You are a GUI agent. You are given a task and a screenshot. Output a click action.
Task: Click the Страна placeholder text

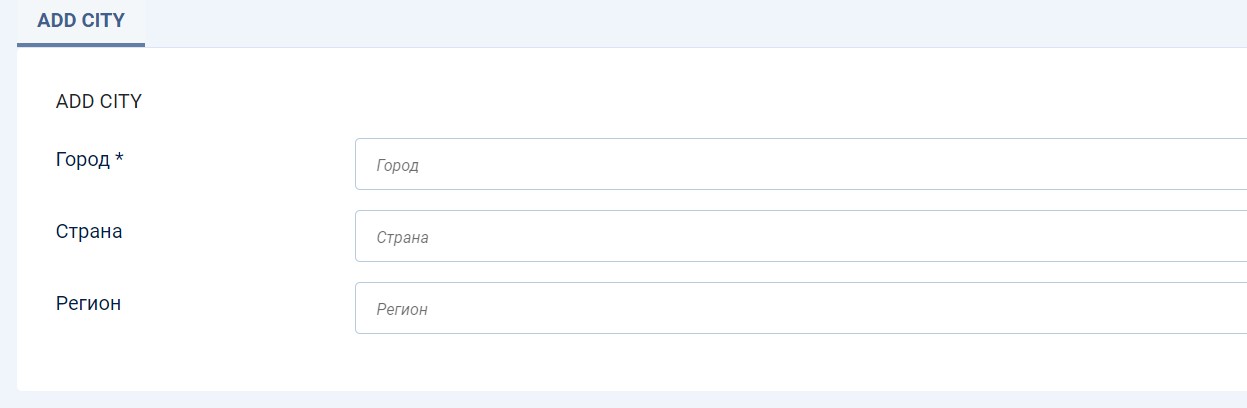pyautogui.click(x=402, y=238)
